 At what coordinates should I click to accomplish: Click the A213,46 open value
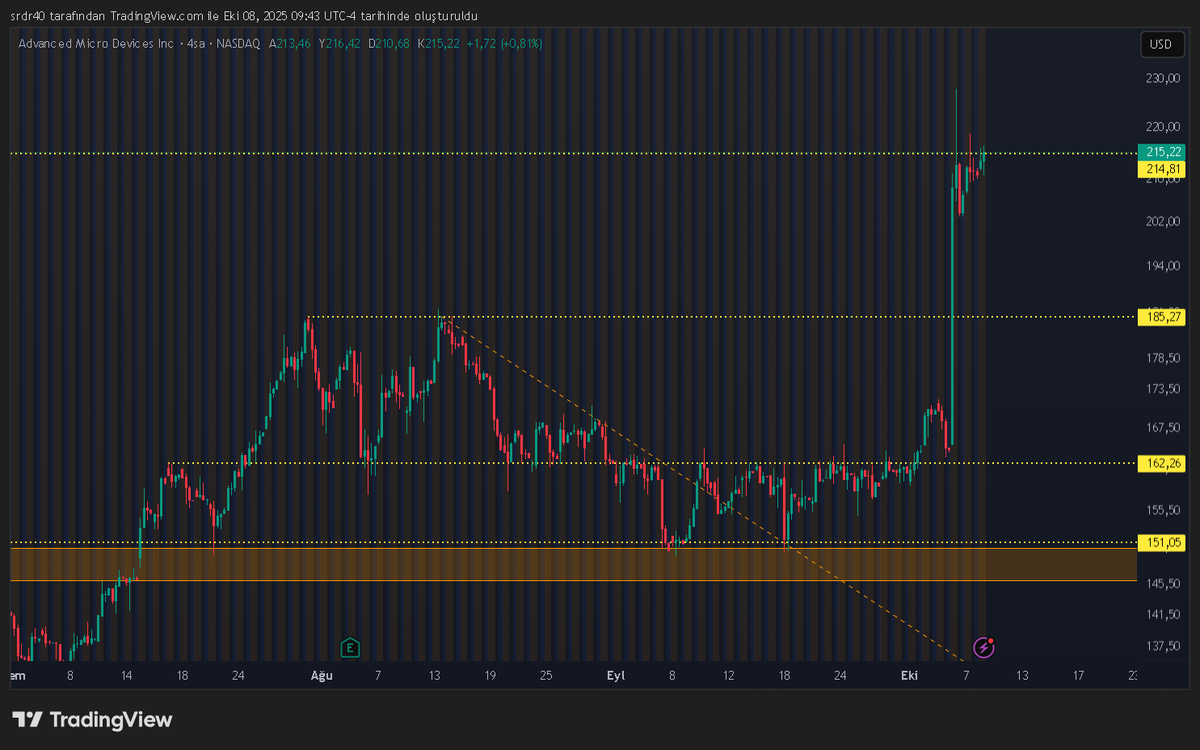coord(290,44)
